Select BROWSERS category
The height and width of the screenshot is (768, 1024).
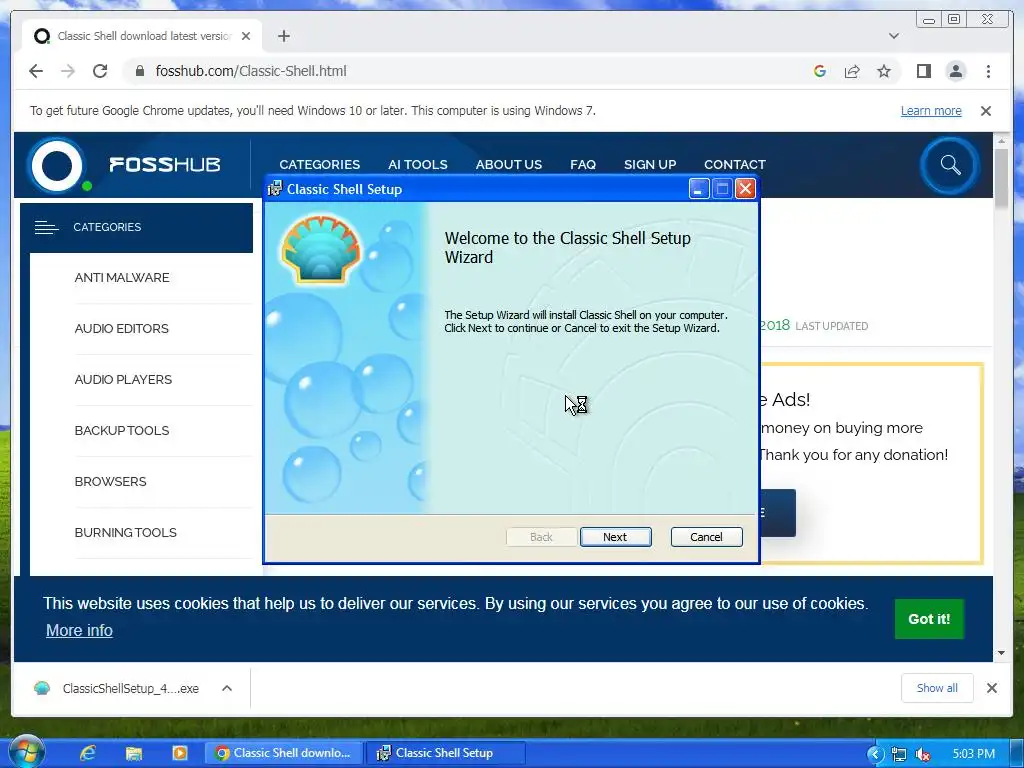click(x=110, y=481)
